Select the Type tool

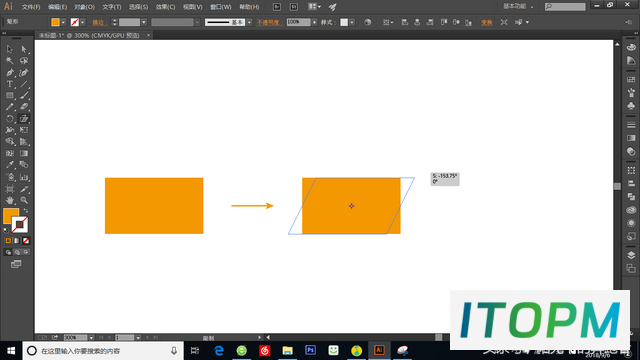[10, 84]
